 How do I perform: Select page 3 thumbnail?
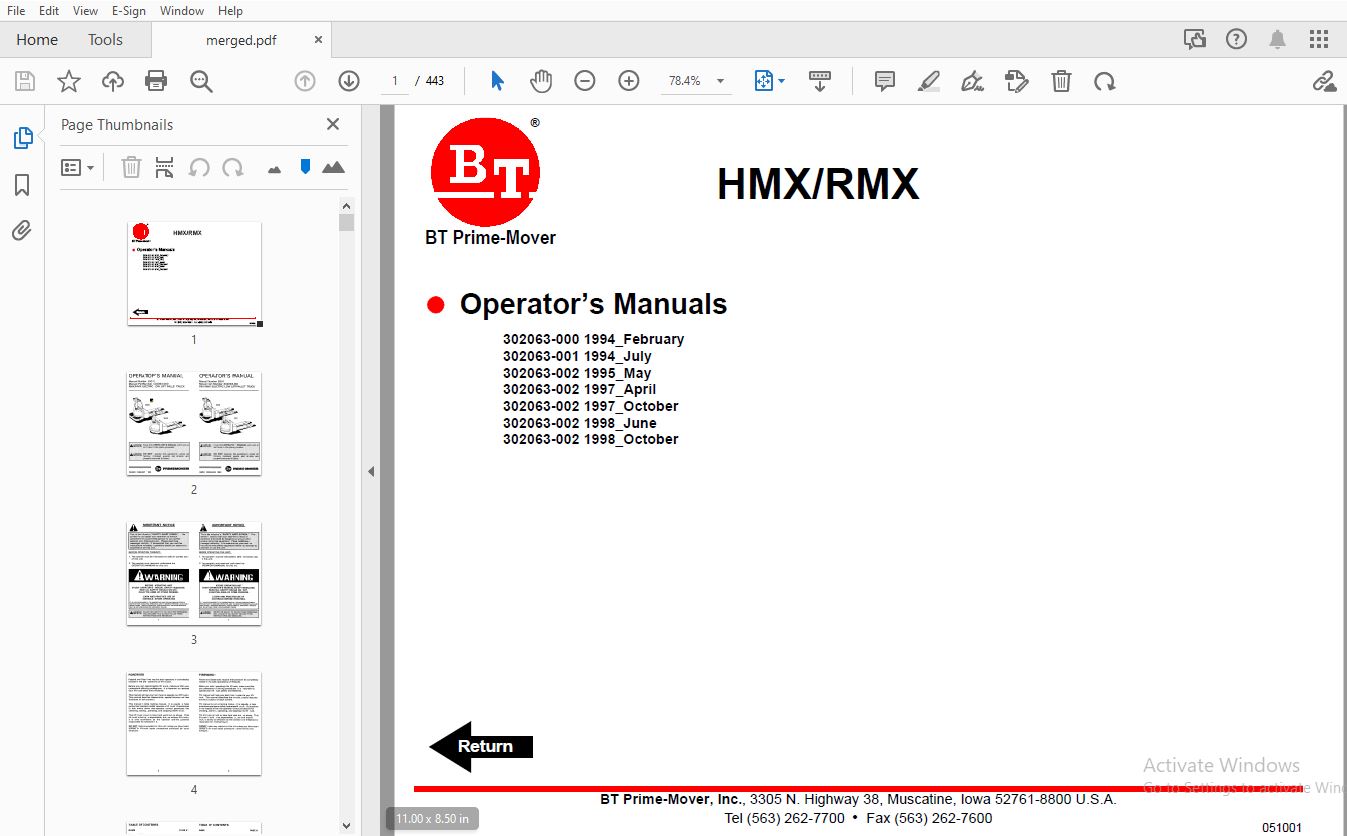click(194, 573)
